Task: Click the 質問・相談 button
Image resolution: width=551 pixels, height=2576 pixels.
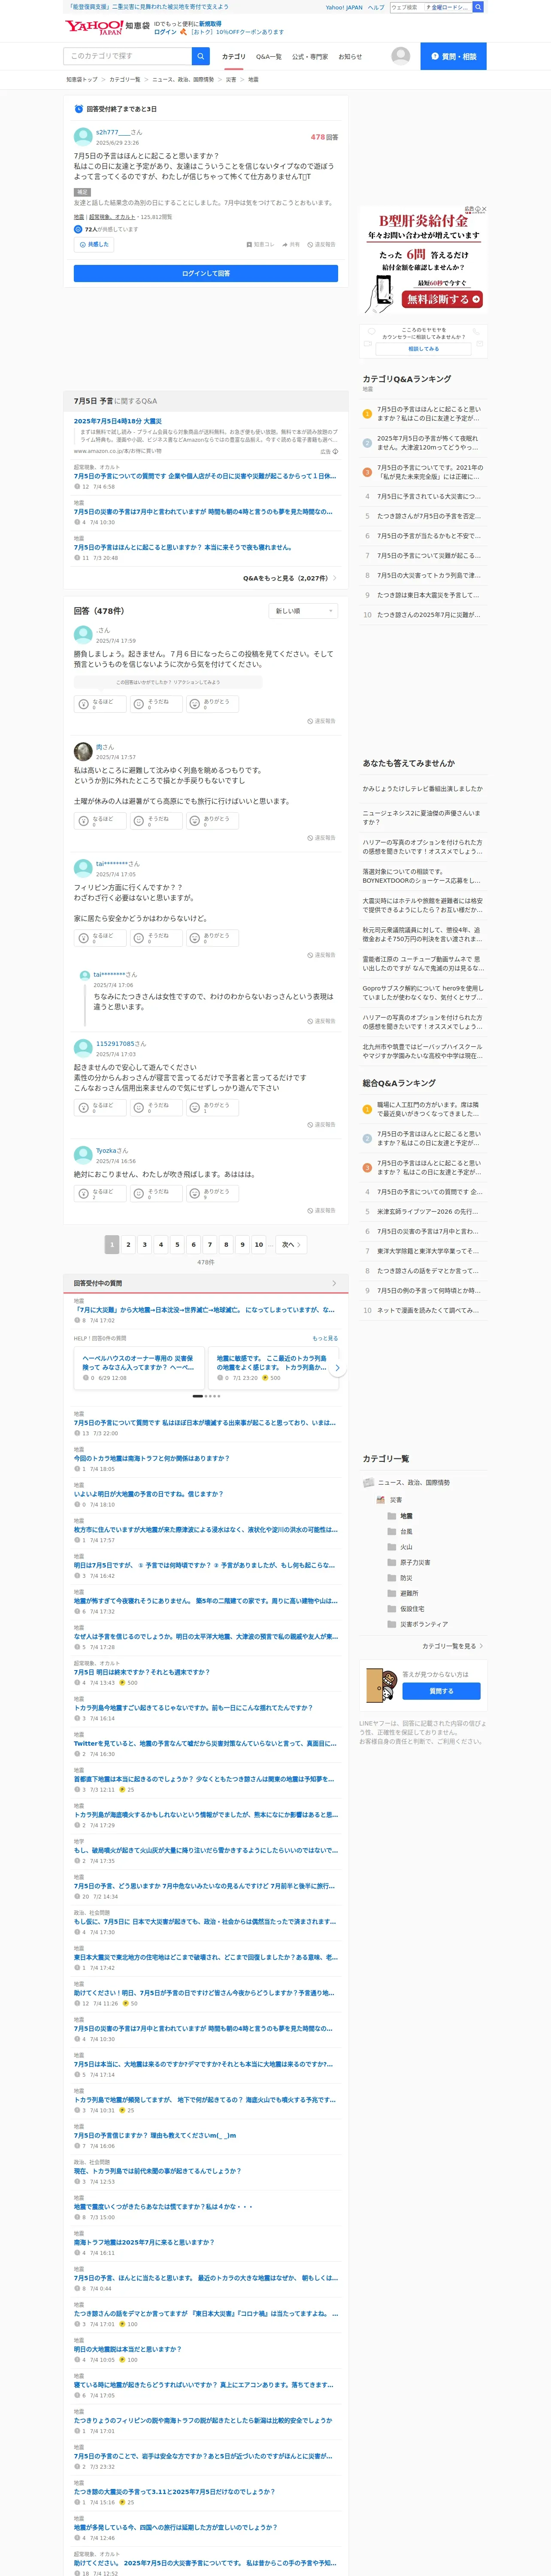Action: [453, 56]
